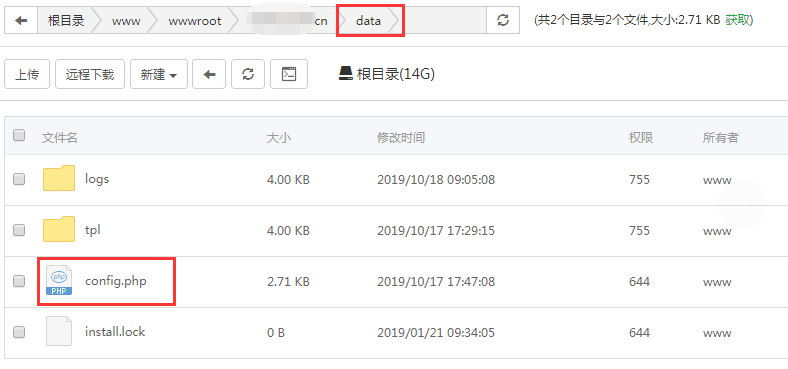Click the 644 permission of config.php
This screenshot has height=369, width=788.
[639, 282]
